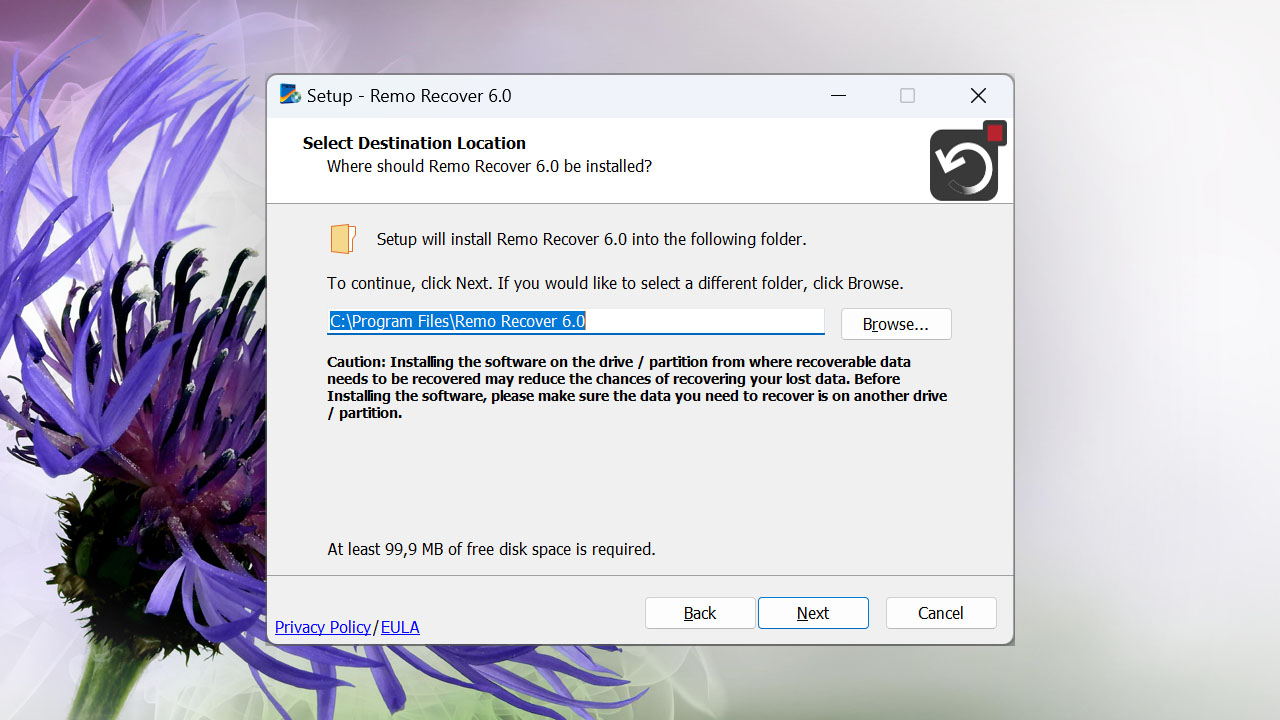Viewport: 1280px width, 720px height.
Task: Click the 'Setup - Remo Recover 6.0' title text
Action: tap(409, 96)
